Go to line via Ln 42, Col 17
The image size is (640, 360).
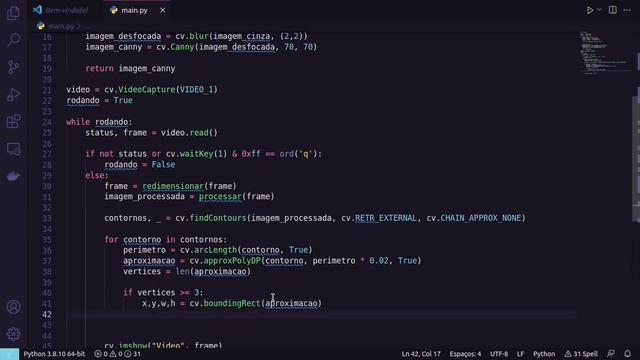click(x=421, y=354)
